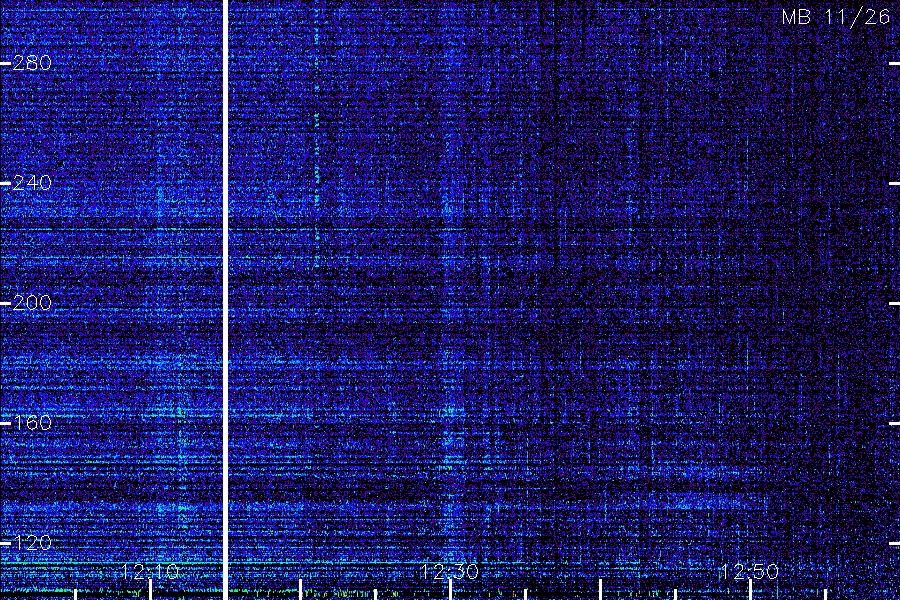The width and height of the screenshot is (900, 600).
Task: Click the tick mark below 12:50
Action: (750, 590)
